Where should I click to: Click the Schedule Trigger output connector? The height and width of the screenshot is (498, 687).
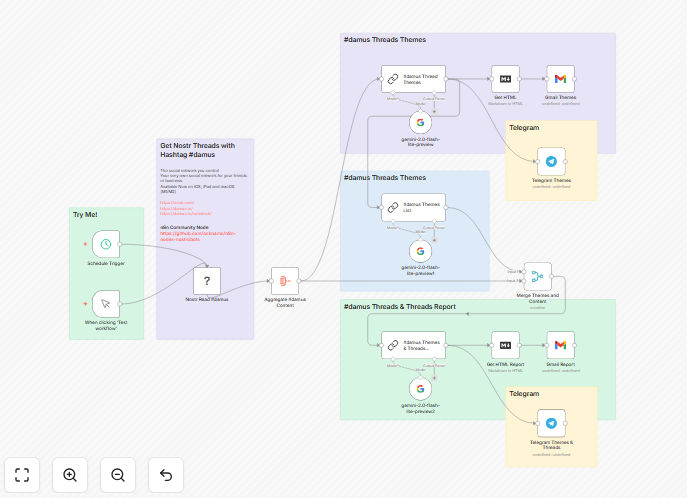[120, 244]
